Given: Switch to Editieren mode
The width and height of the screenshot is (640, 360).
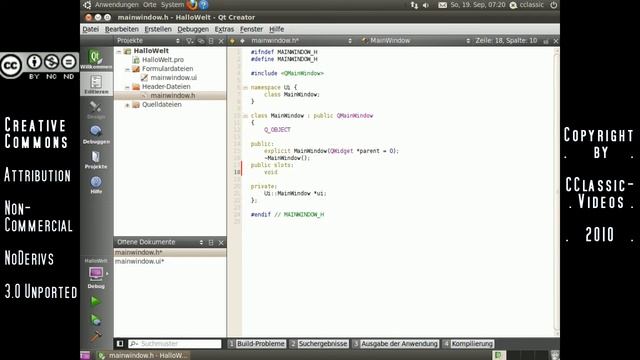Looking at the screenshot, I should click(x=96, y=84).
